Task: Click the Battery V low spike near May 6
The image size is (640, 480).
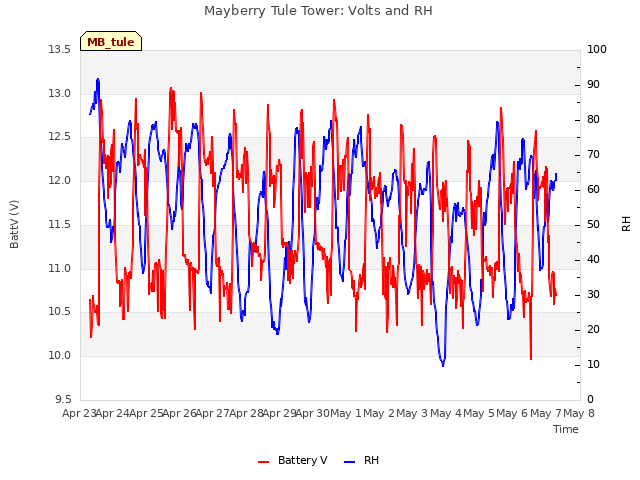Action: 531,358
